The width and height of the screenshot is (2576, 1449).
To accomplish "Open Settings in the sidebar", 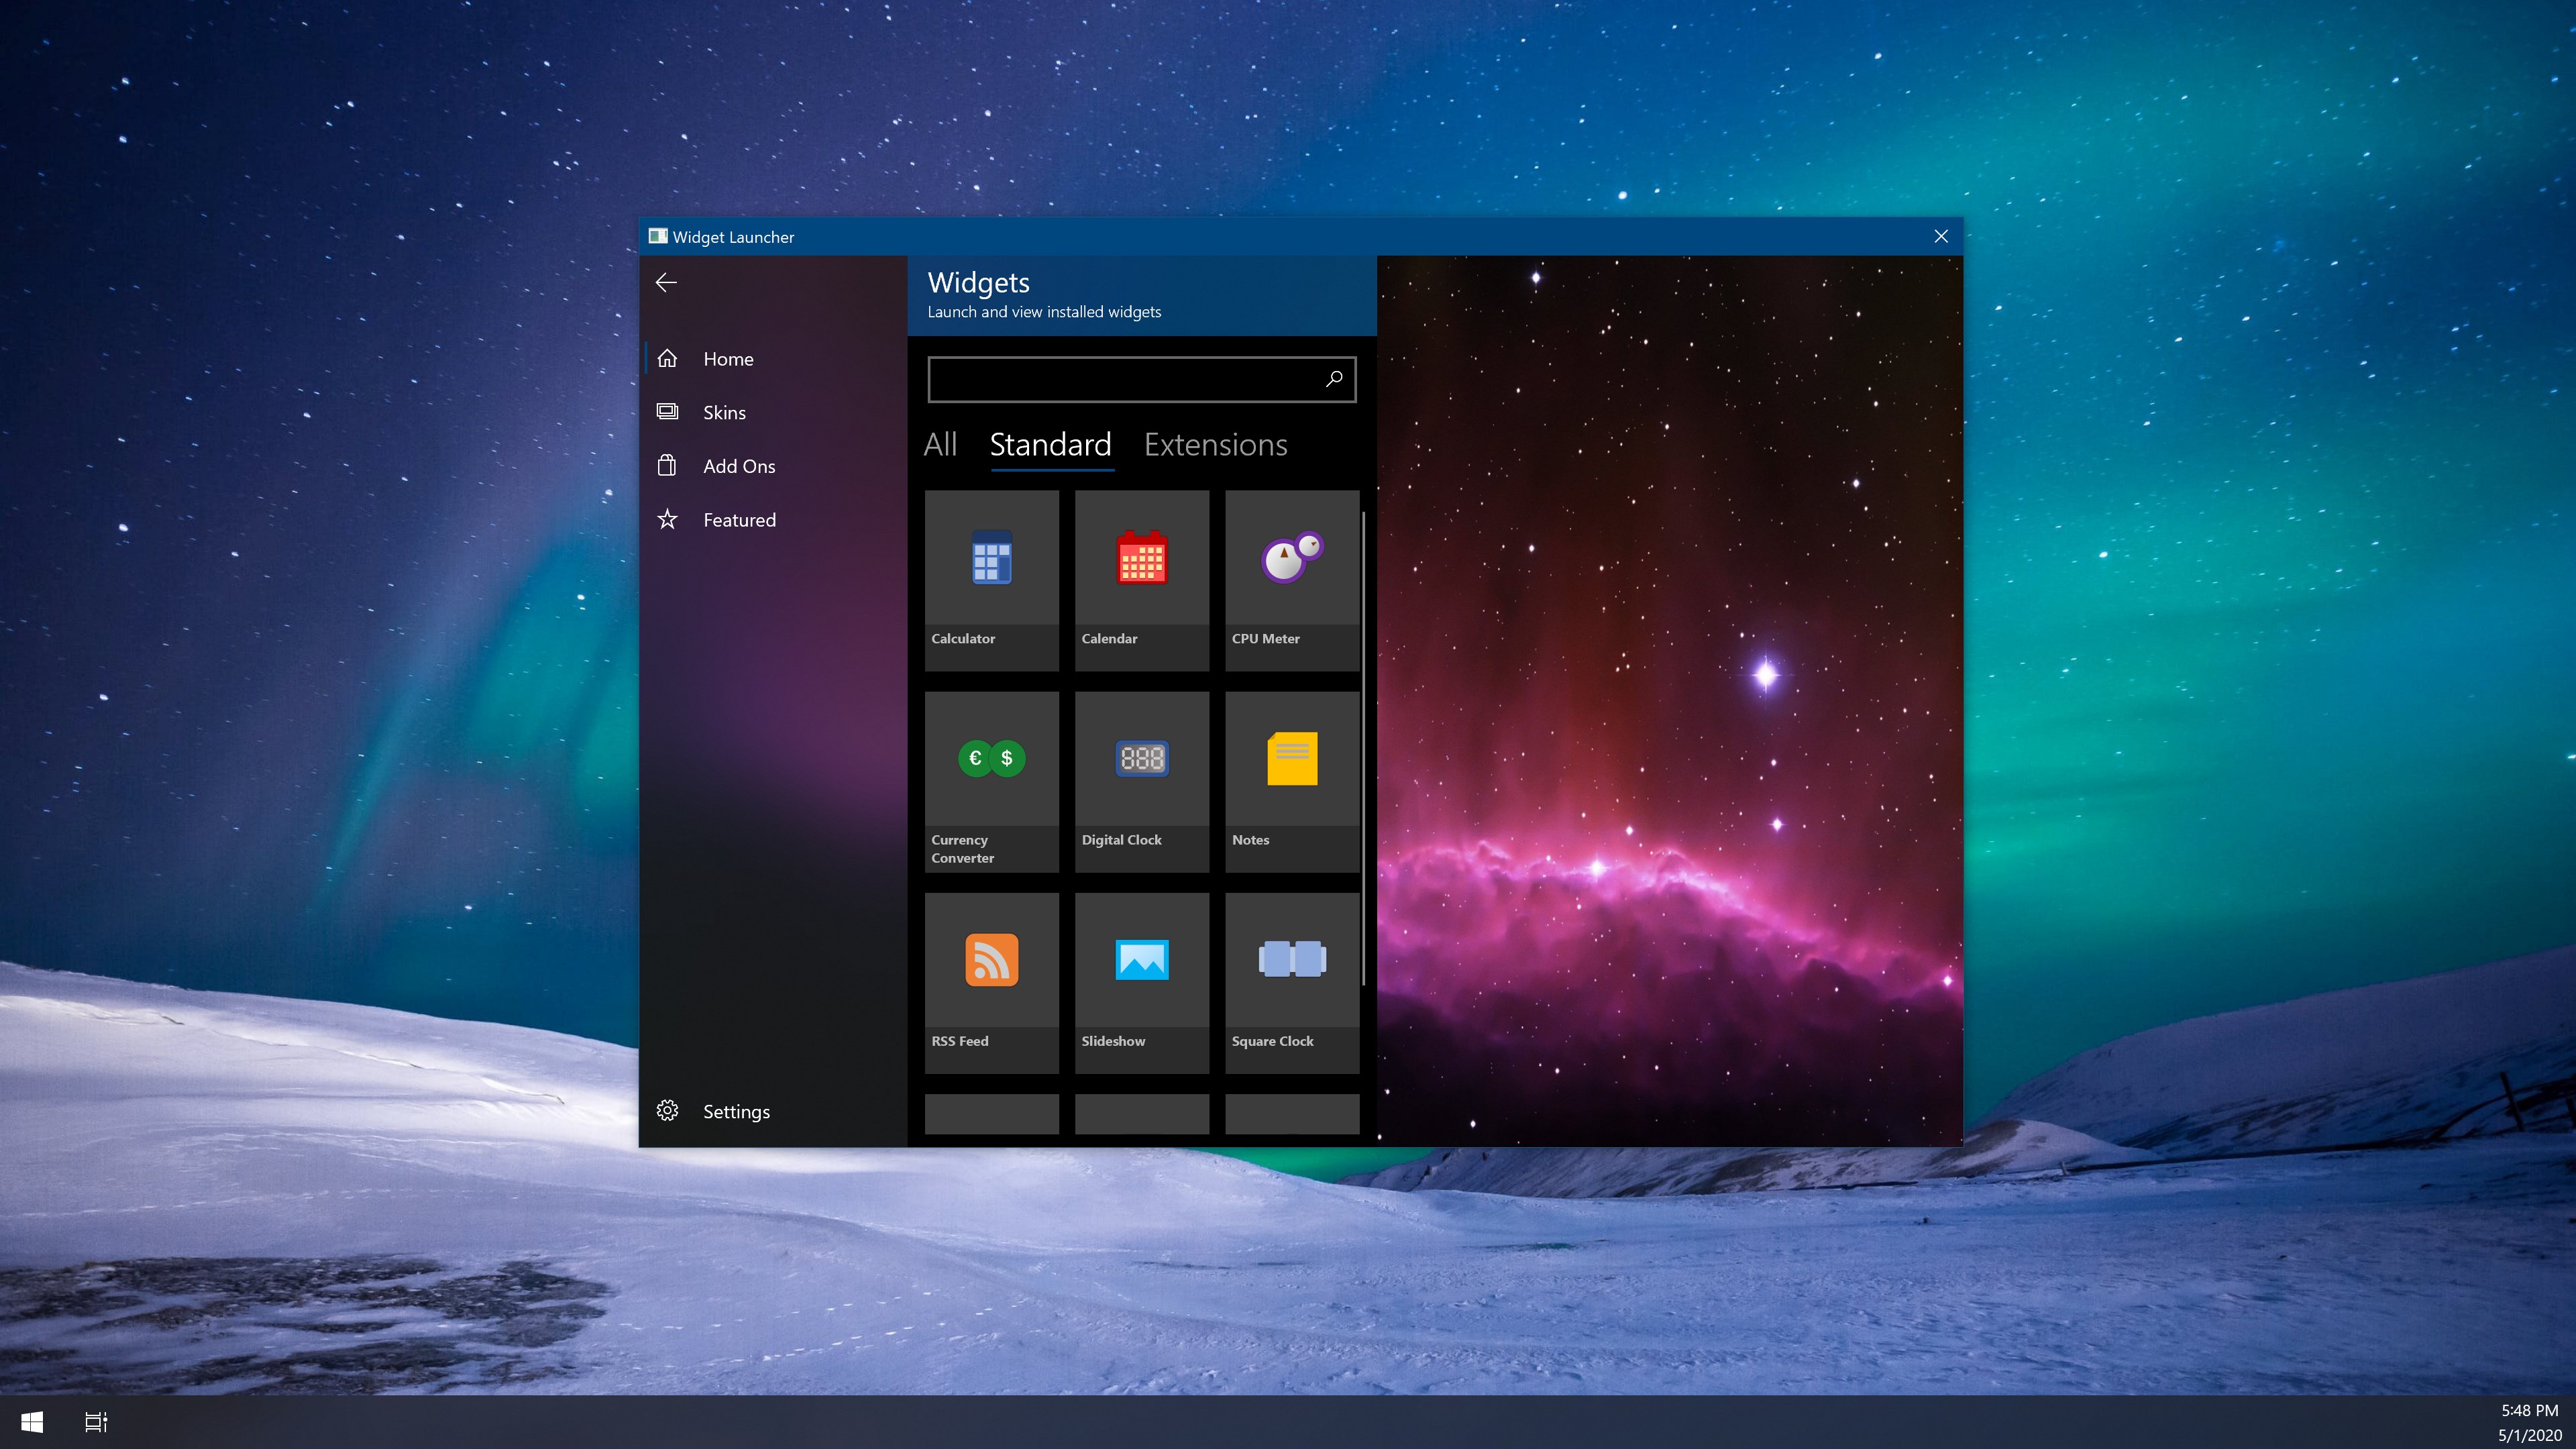I will pyautogui.click(x=735, y=1112).
